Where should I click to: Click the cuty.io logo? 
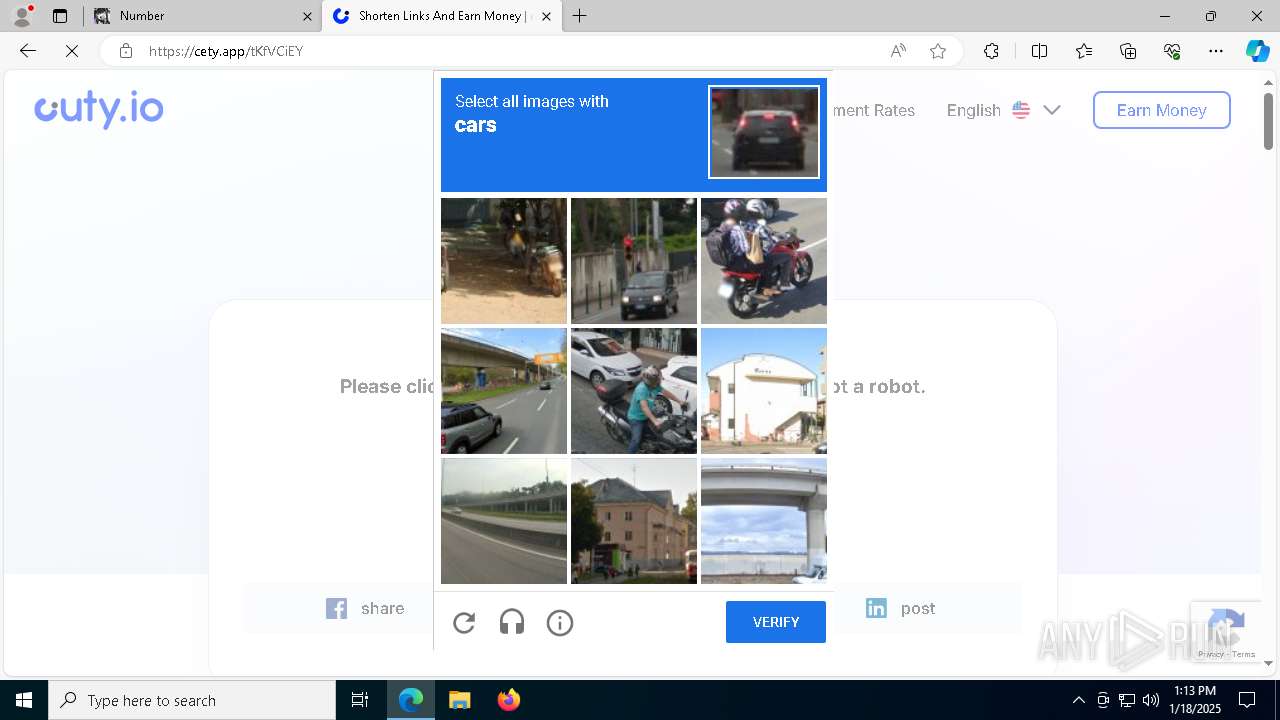[x=99, y=109]
